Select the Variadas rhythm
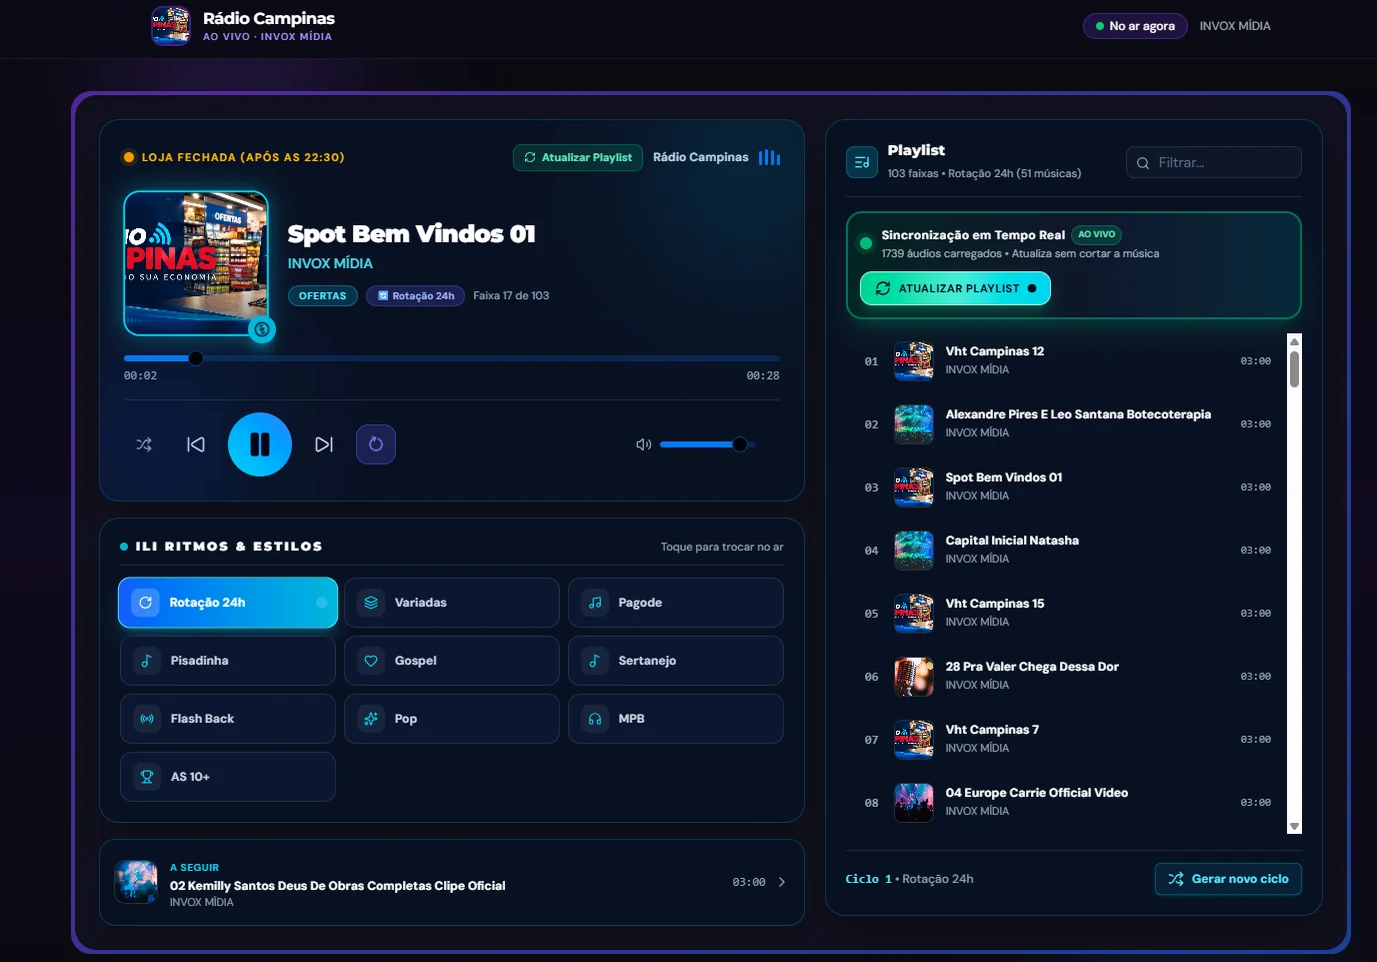The image size is (1377, 962). click(x=452, y=603)
